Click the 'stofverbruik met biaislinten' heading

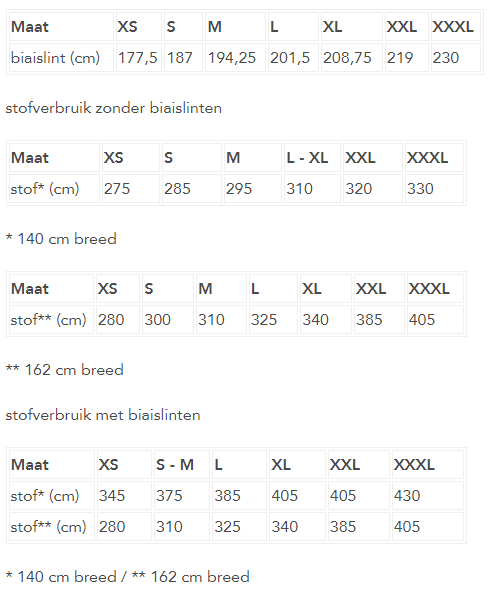[103, 415]
